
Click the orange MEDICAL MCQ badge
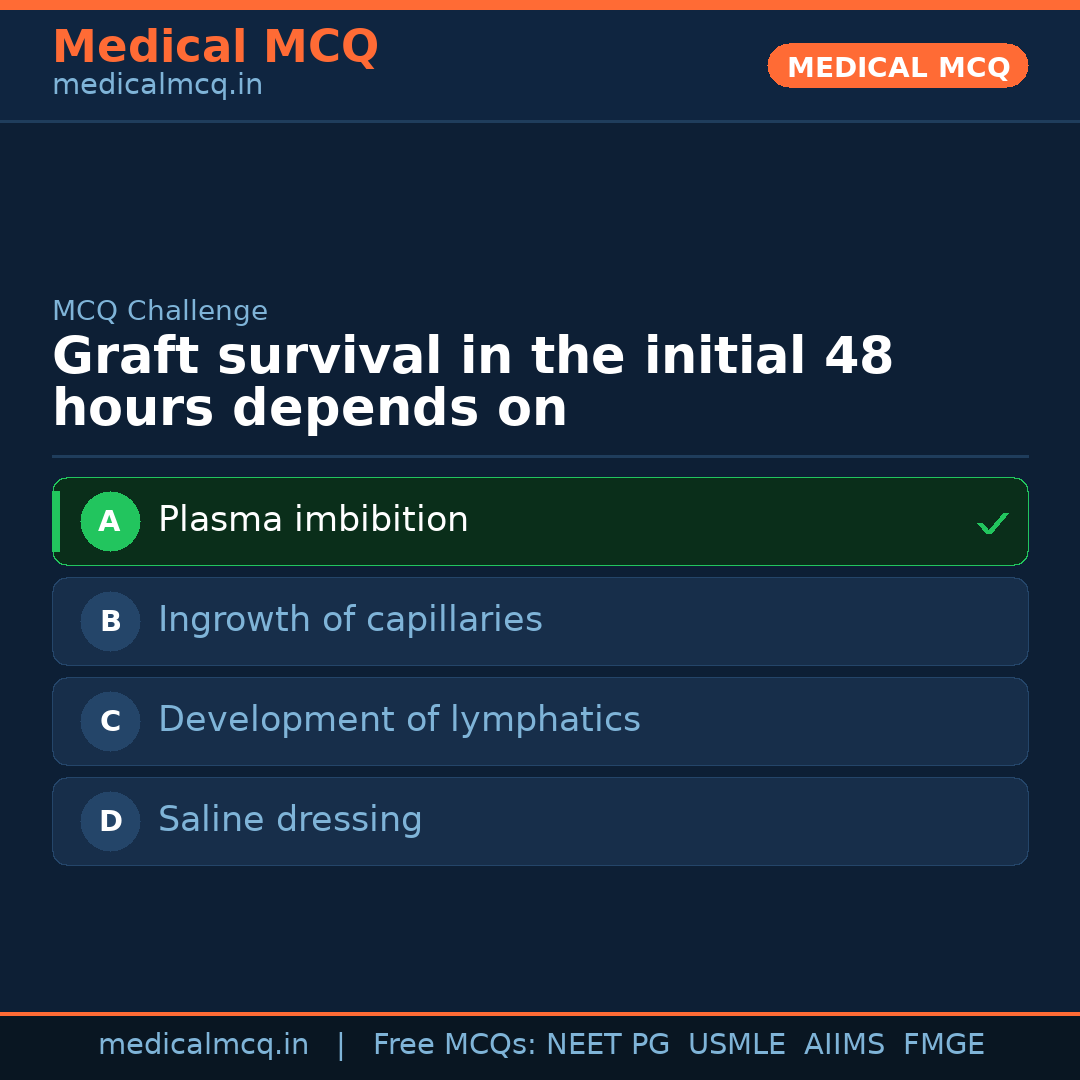897,66
